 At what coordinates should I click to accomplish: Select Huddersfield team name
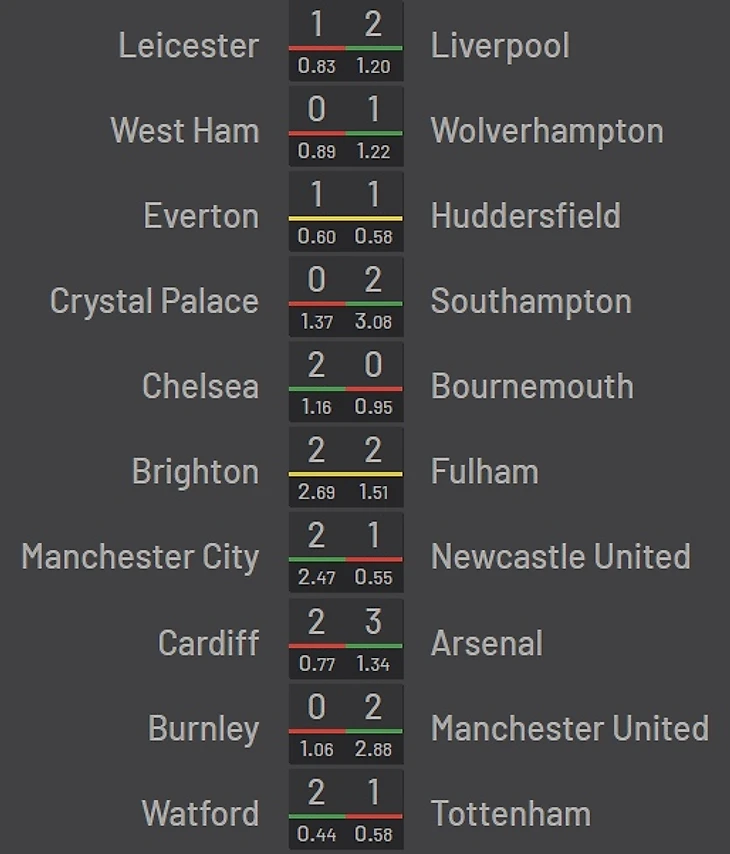526,216
